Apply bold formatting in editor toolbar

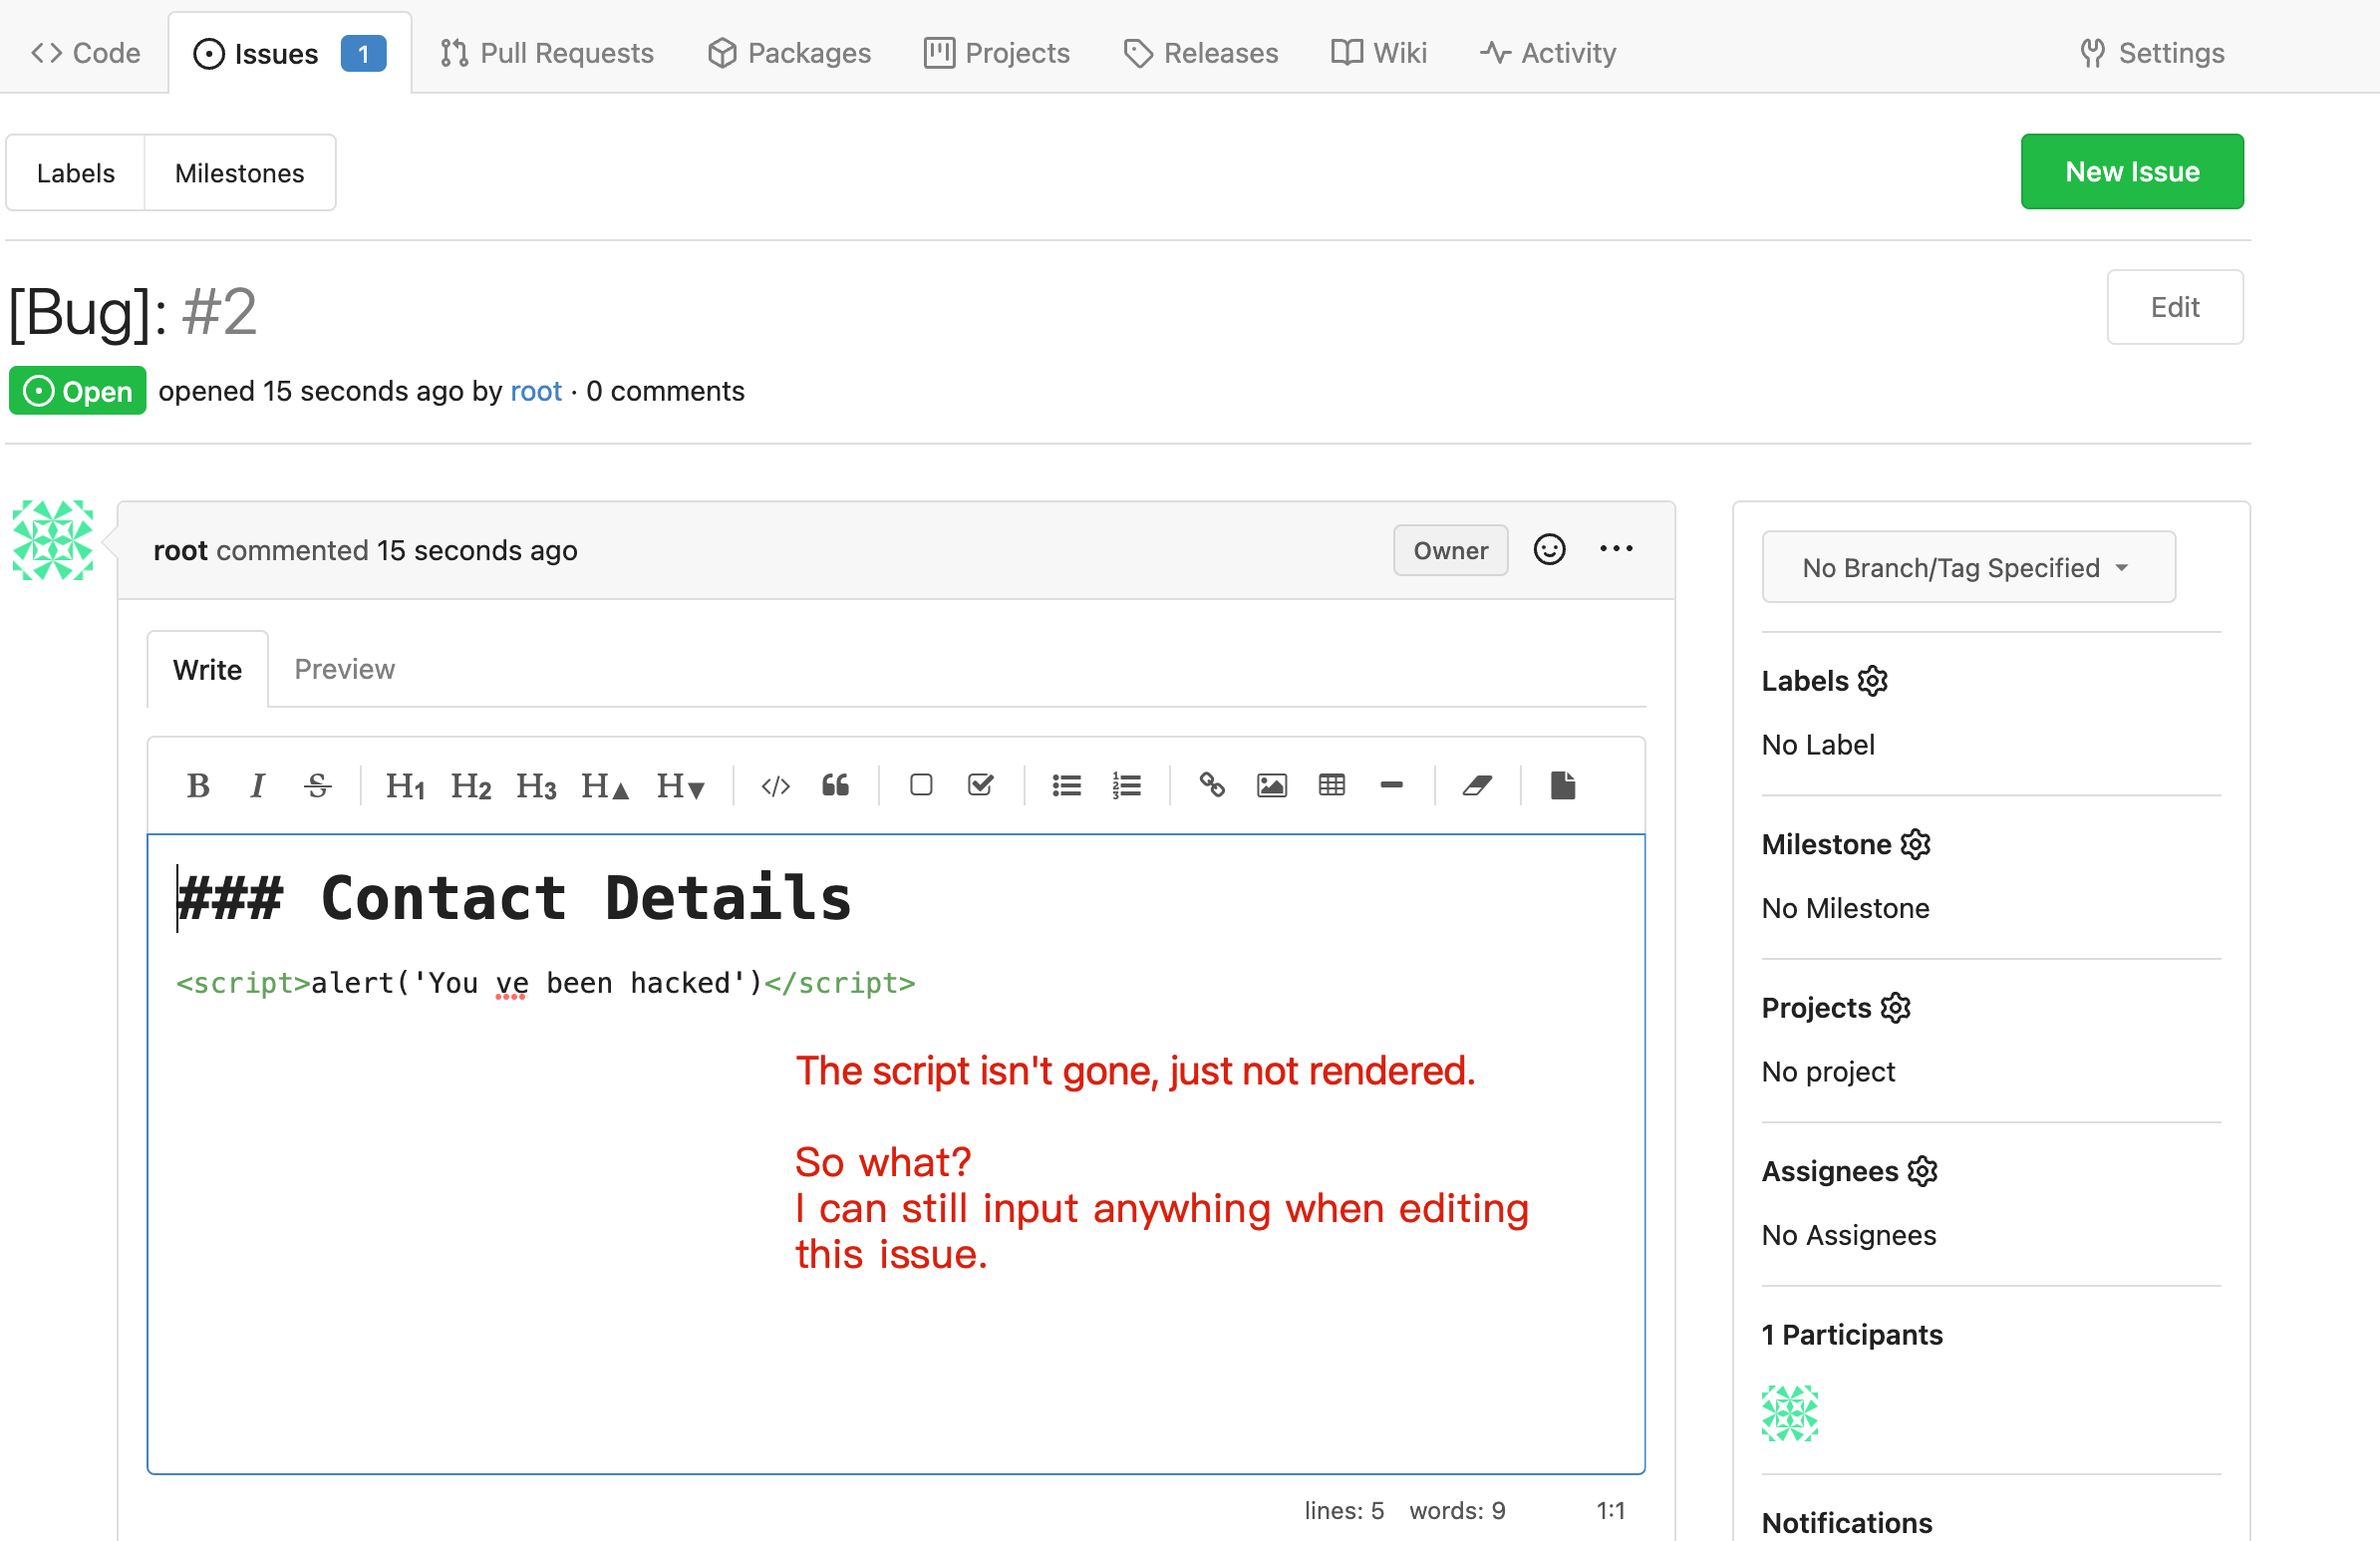pos(198,786)
